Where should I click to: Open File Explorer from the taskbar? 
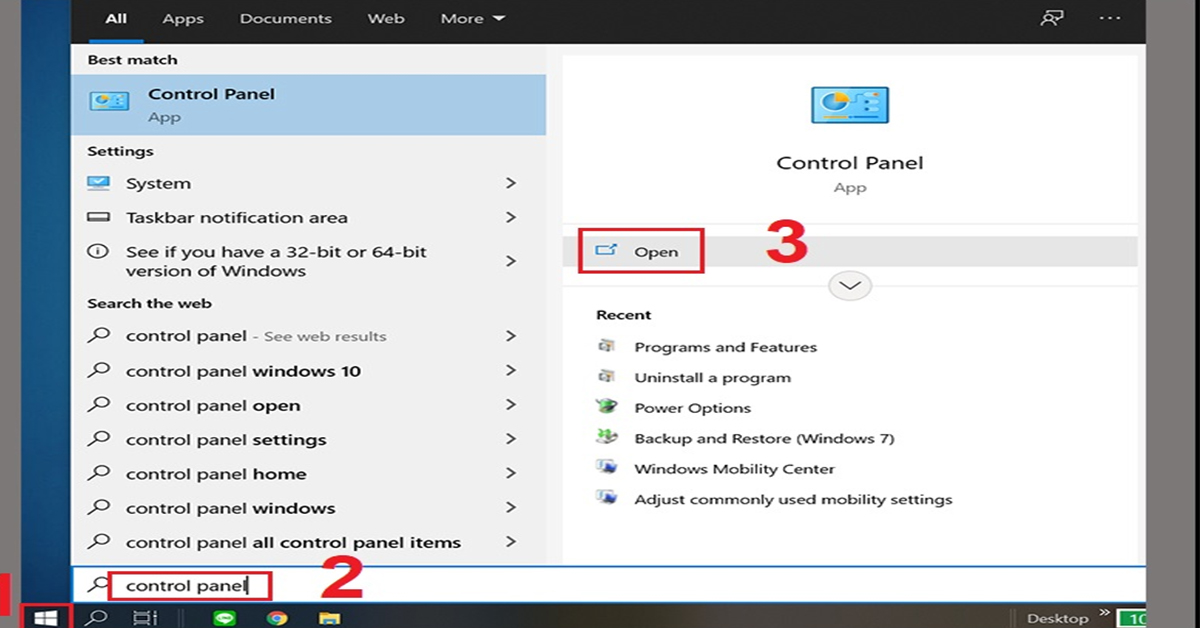pos(329,617)
